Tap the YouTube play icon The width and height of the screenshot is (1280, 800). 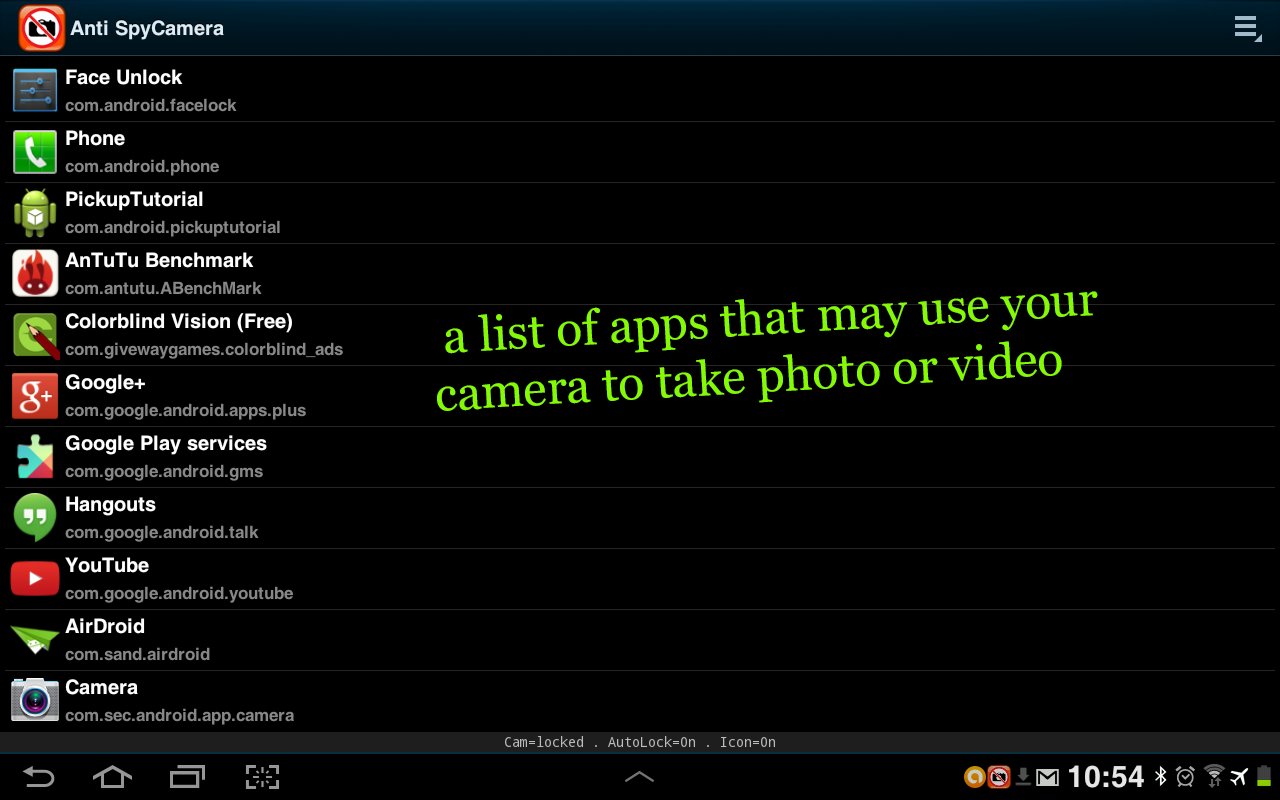[x=35, y=579]
